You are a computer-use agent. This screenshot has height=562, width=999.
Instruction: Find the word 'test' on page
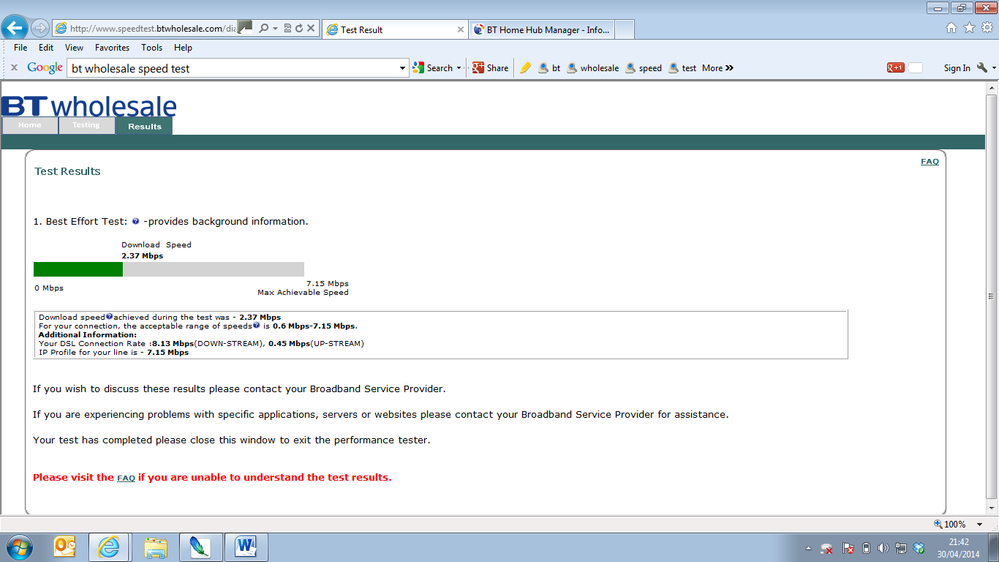coord(682,68)
